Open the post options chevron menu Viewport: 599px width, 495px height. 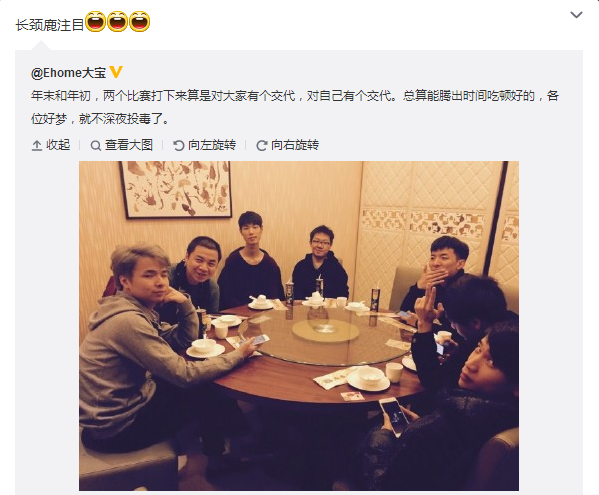[576, 15]
